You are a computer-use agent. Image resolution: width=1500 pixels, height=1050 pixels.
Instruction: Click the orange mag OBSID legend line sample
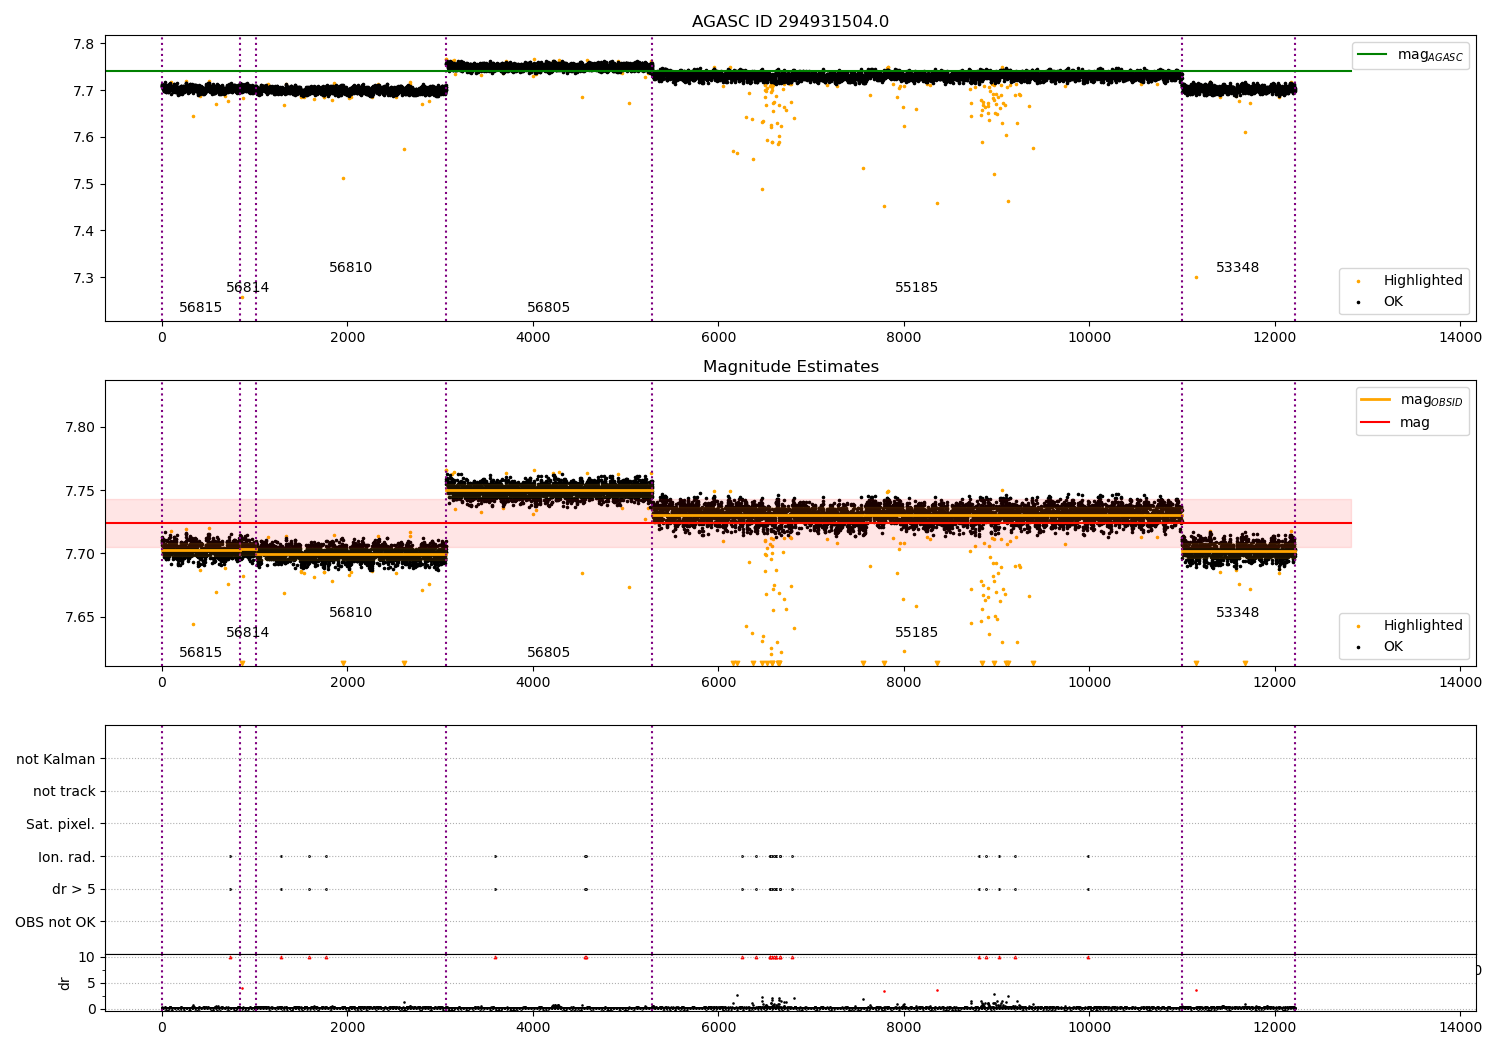click(x=1376, y=400)
